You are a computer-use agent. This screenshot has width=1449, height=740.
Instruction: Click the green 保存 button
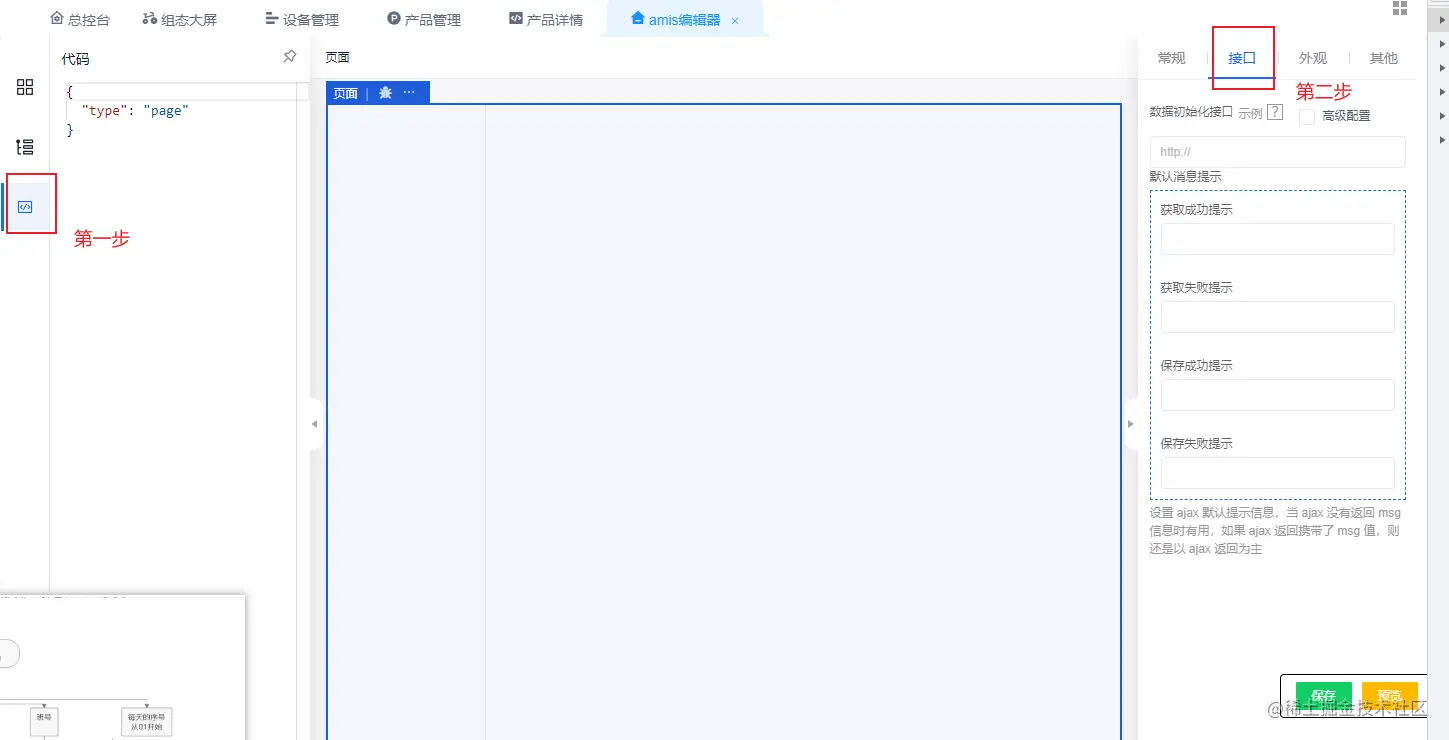point(1324,696)
